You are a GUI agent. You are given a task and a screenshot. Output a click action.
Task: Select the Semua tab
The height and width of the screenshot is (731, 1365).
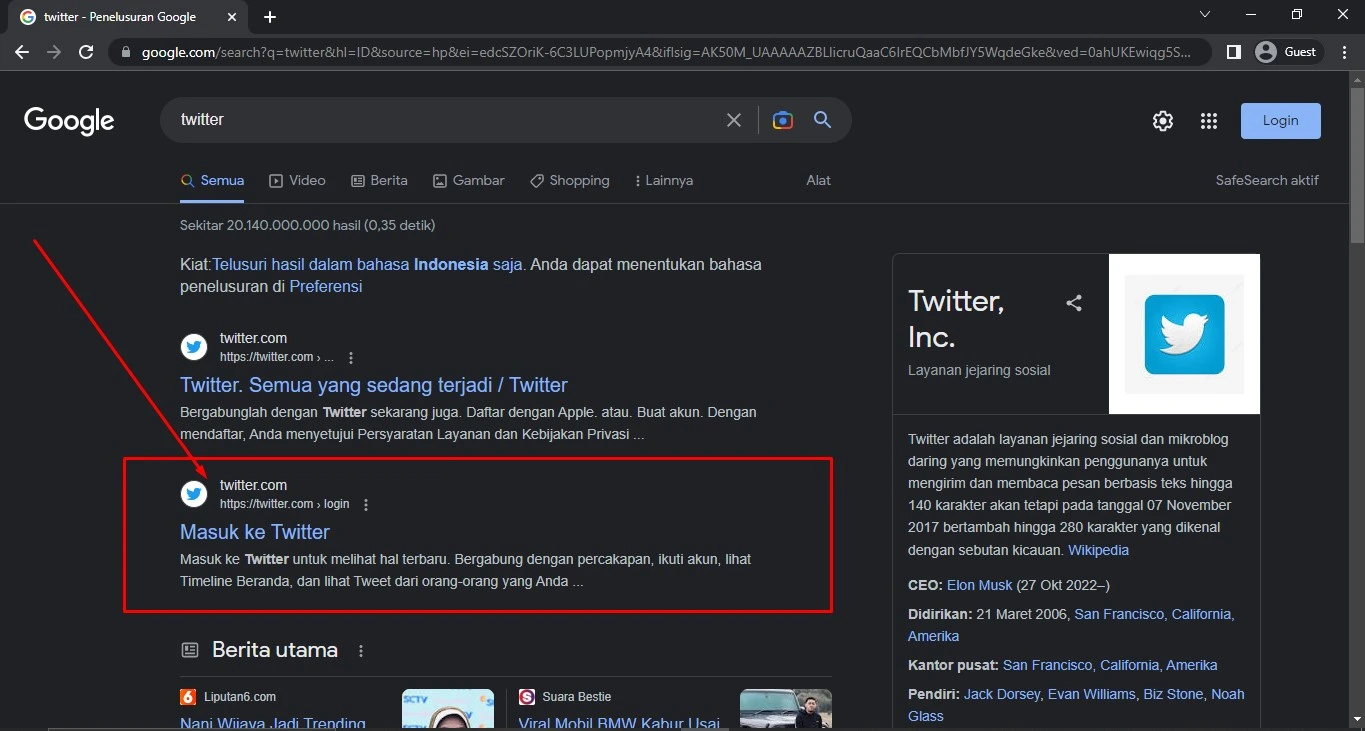(x=212, y=181)
